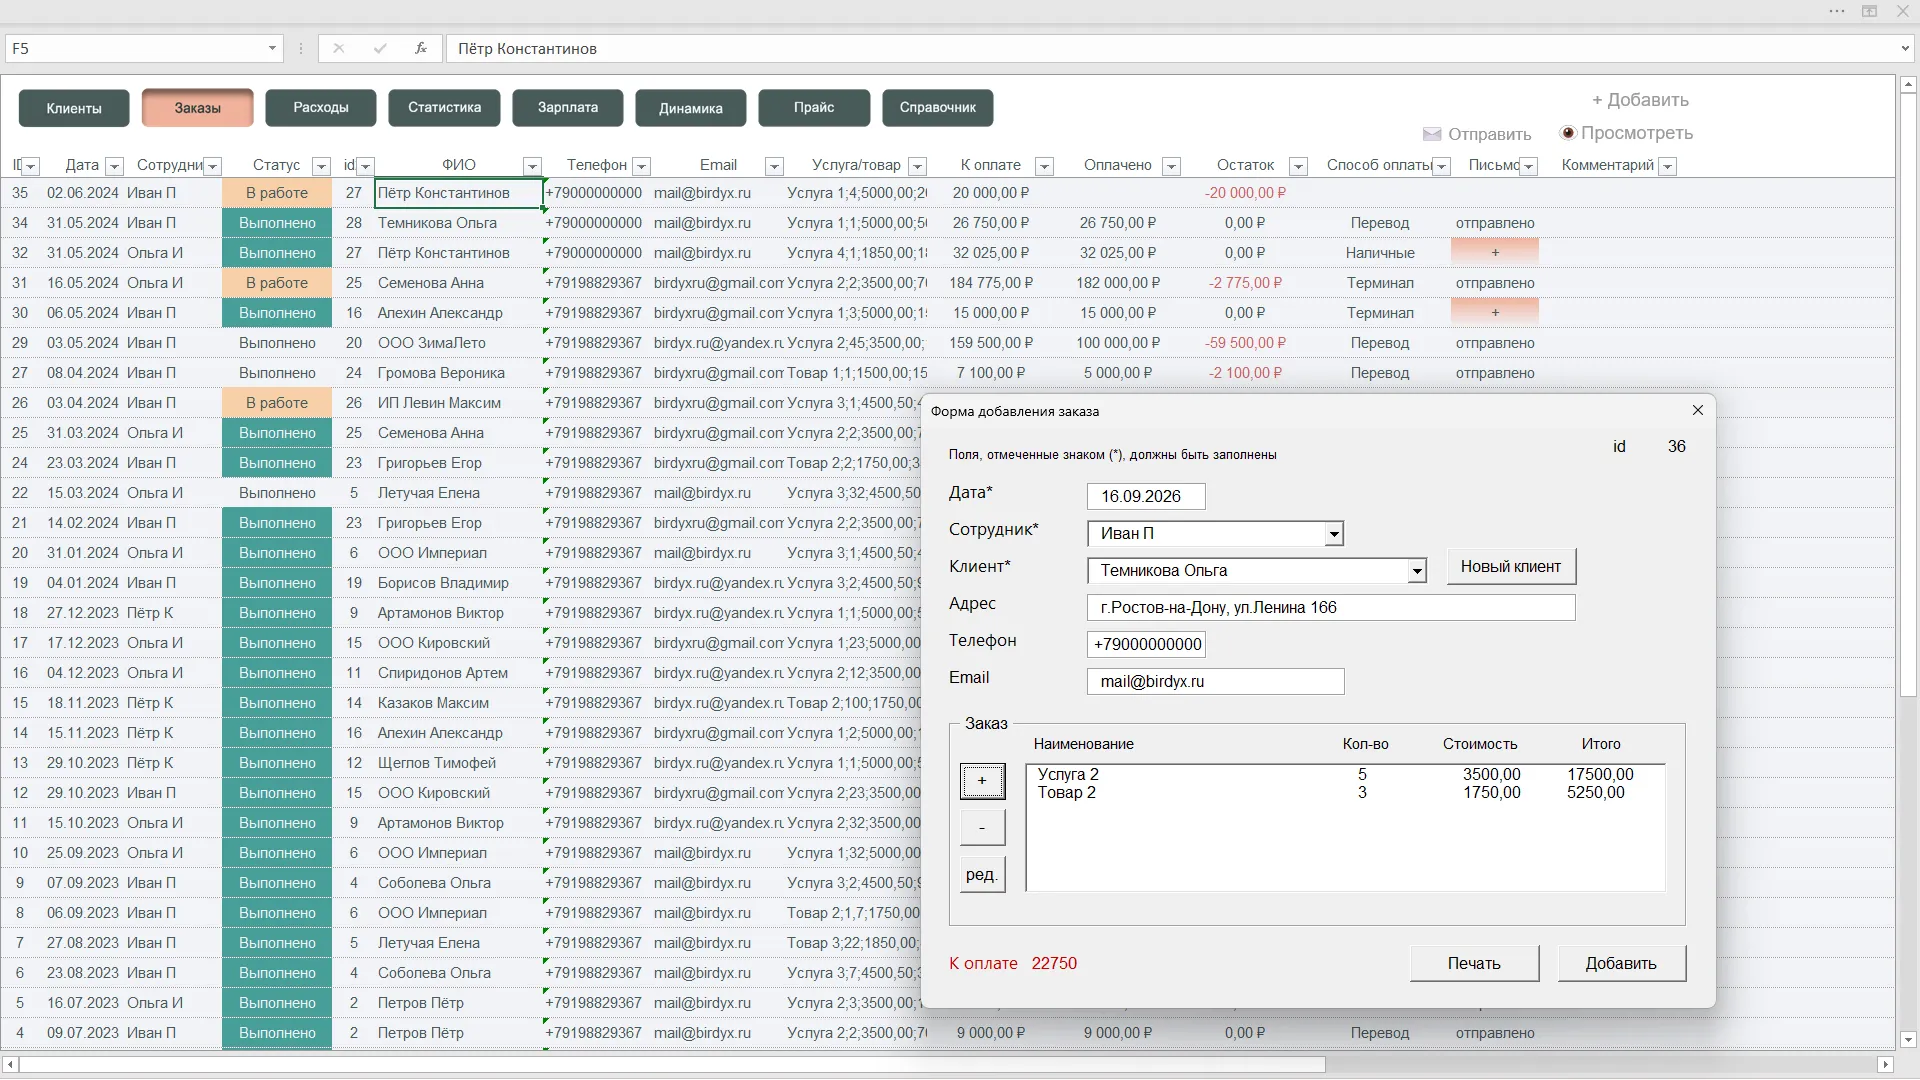Click the envelope icon next to Отправить
1920x1080 pixels.
click(x=1432, y=134)
